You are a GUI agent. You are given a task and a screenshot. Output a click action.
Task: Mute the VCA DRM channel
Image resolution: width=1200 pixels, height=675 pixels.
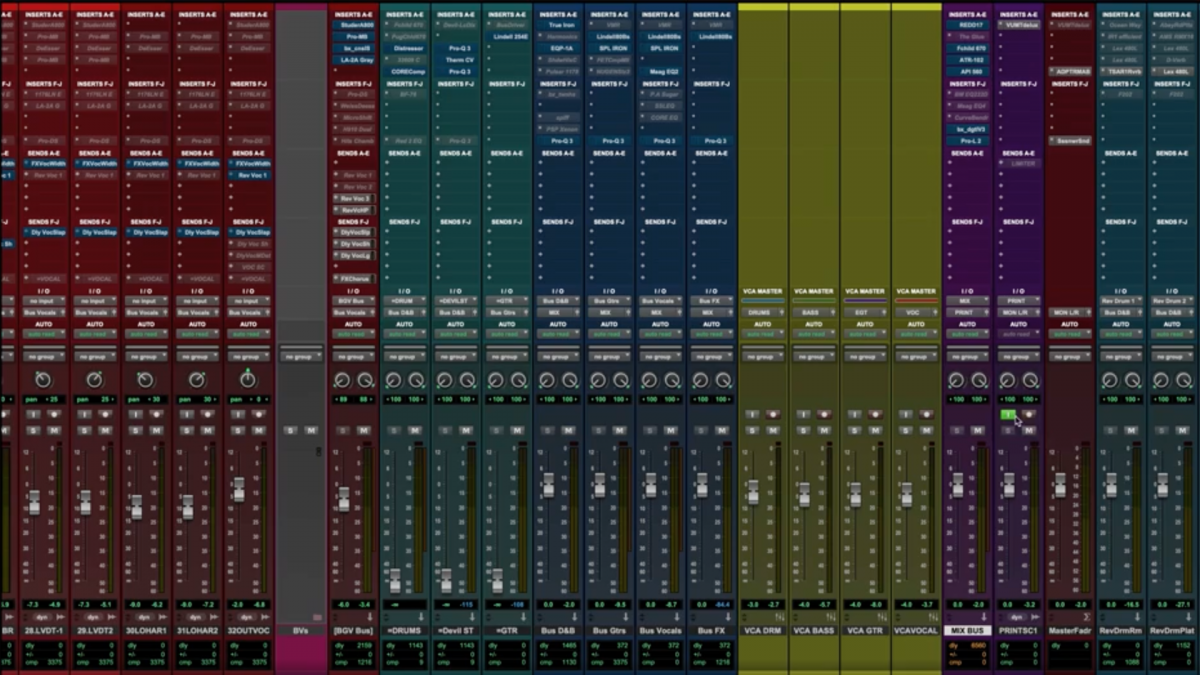tap(774, 430)
